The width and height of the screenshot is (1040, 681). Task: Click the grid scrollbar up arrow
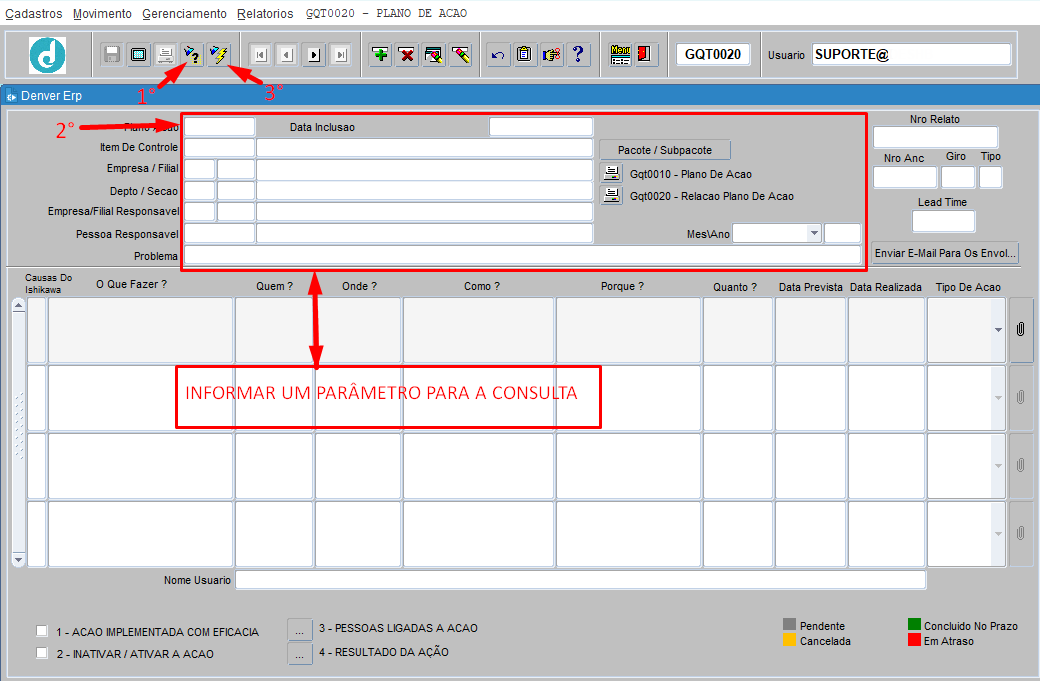click(19, 305)
